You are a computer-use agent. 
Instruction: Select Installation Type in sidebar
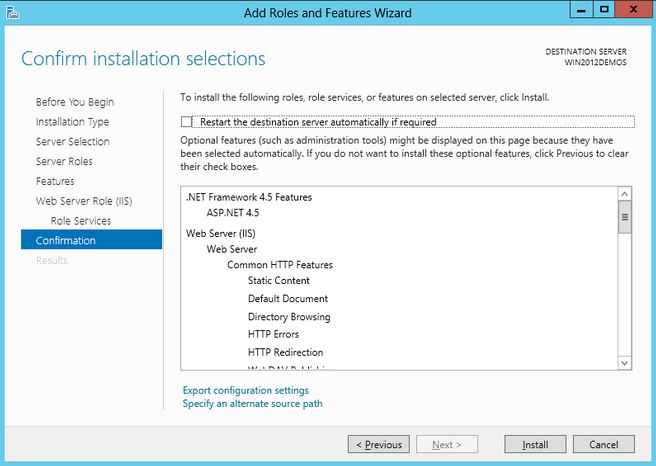click(73, 122)
